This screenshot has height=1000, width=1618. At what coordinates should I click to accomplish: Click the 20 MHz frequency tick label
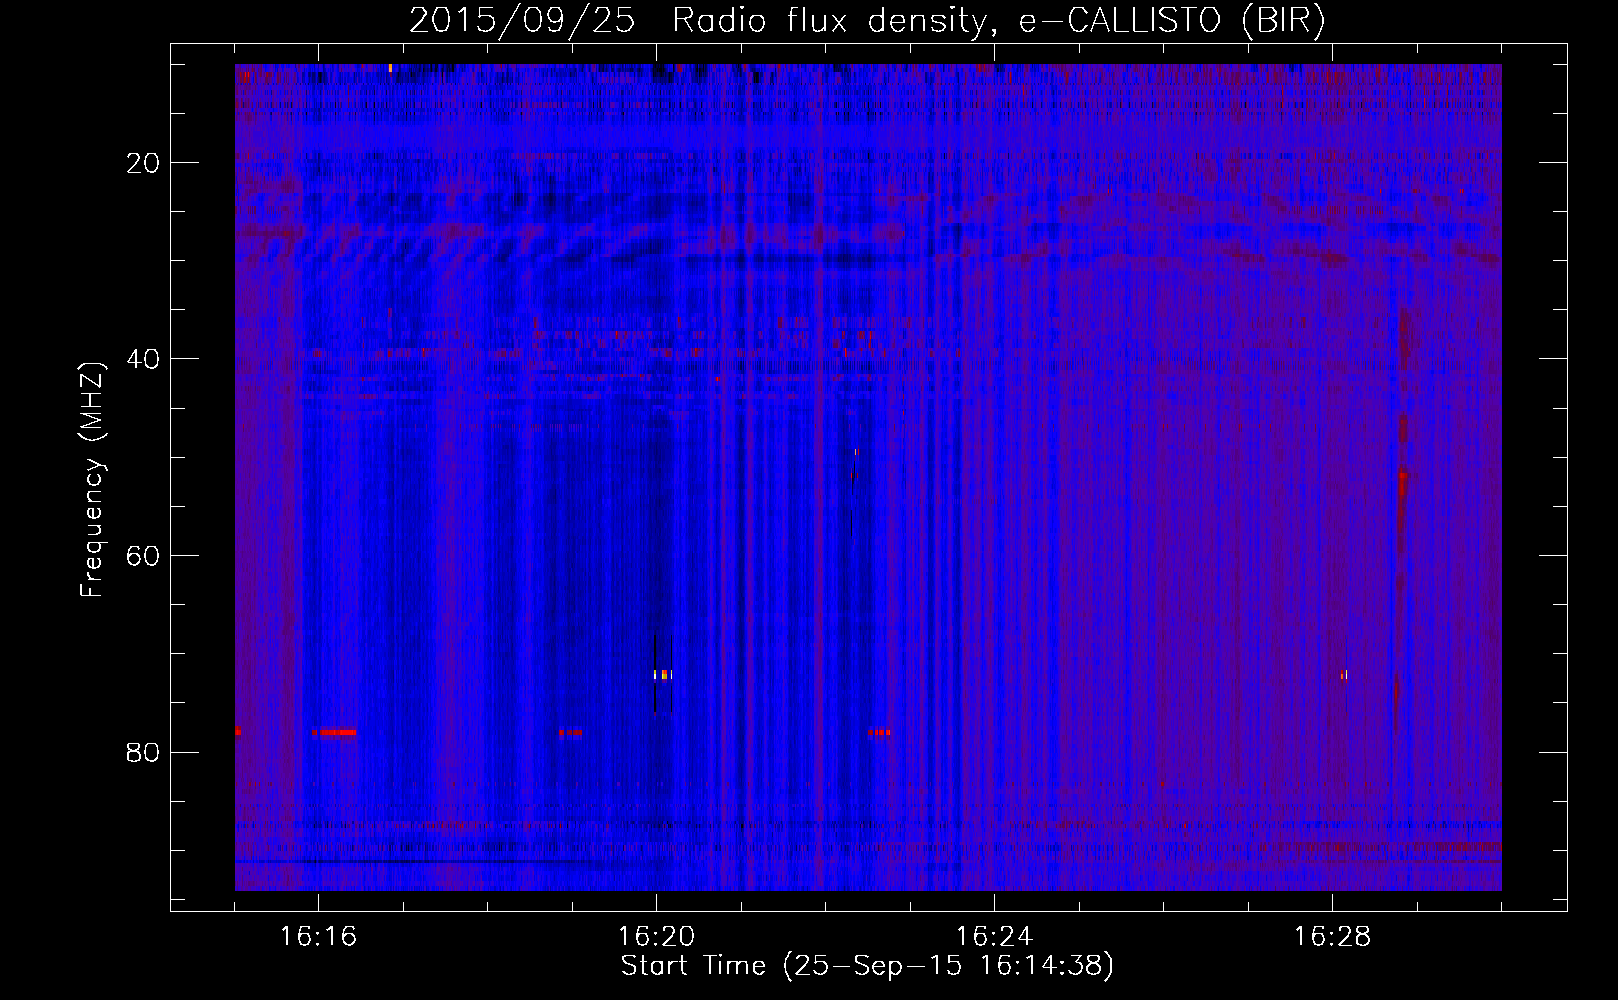click(x=144, y=163)
